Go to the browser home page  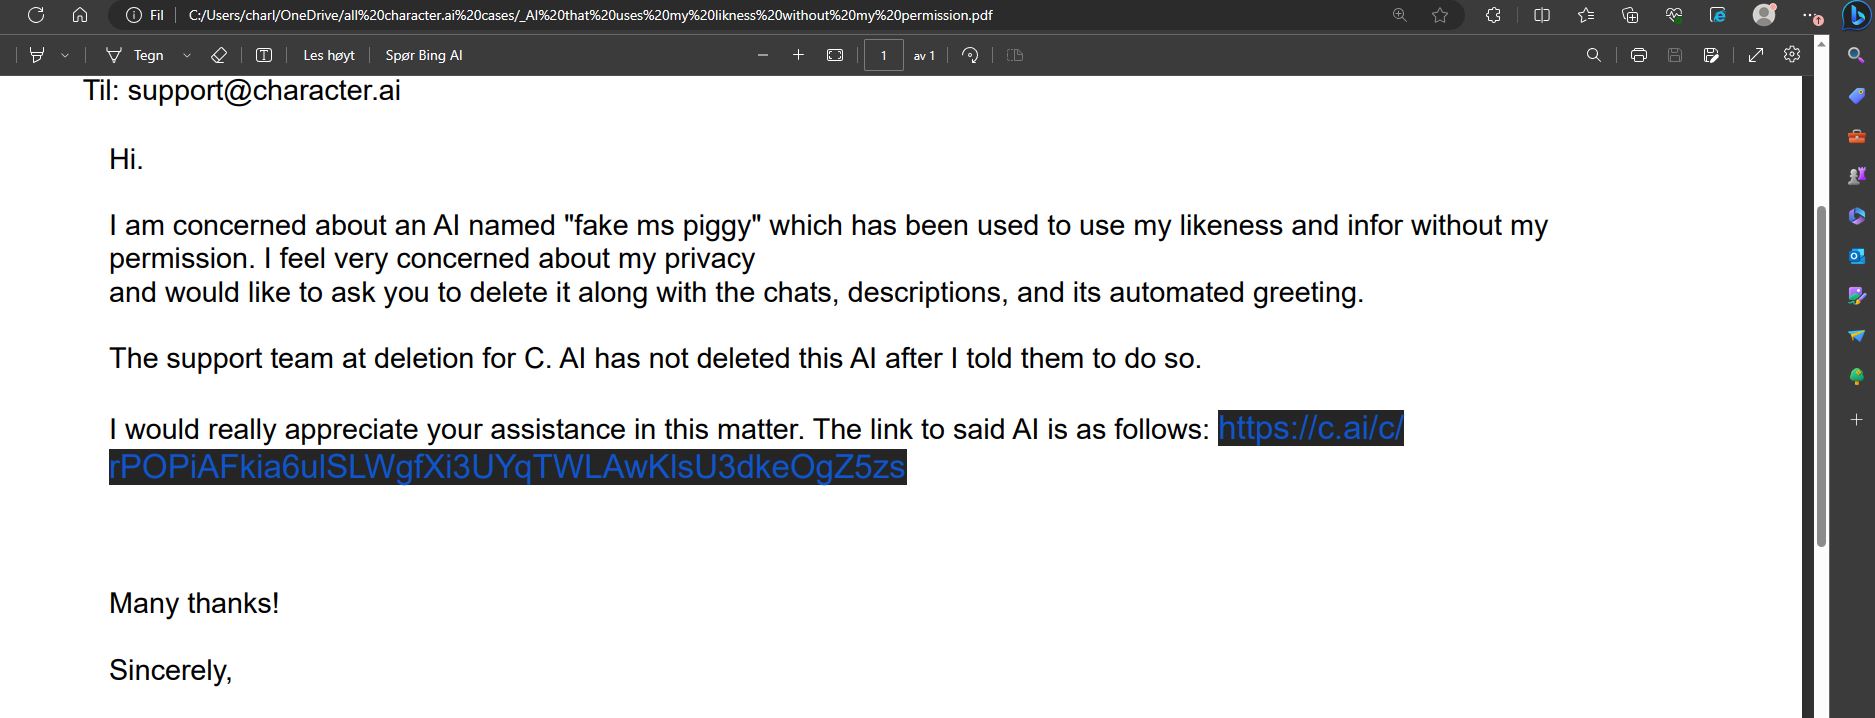tap(80, 15)
